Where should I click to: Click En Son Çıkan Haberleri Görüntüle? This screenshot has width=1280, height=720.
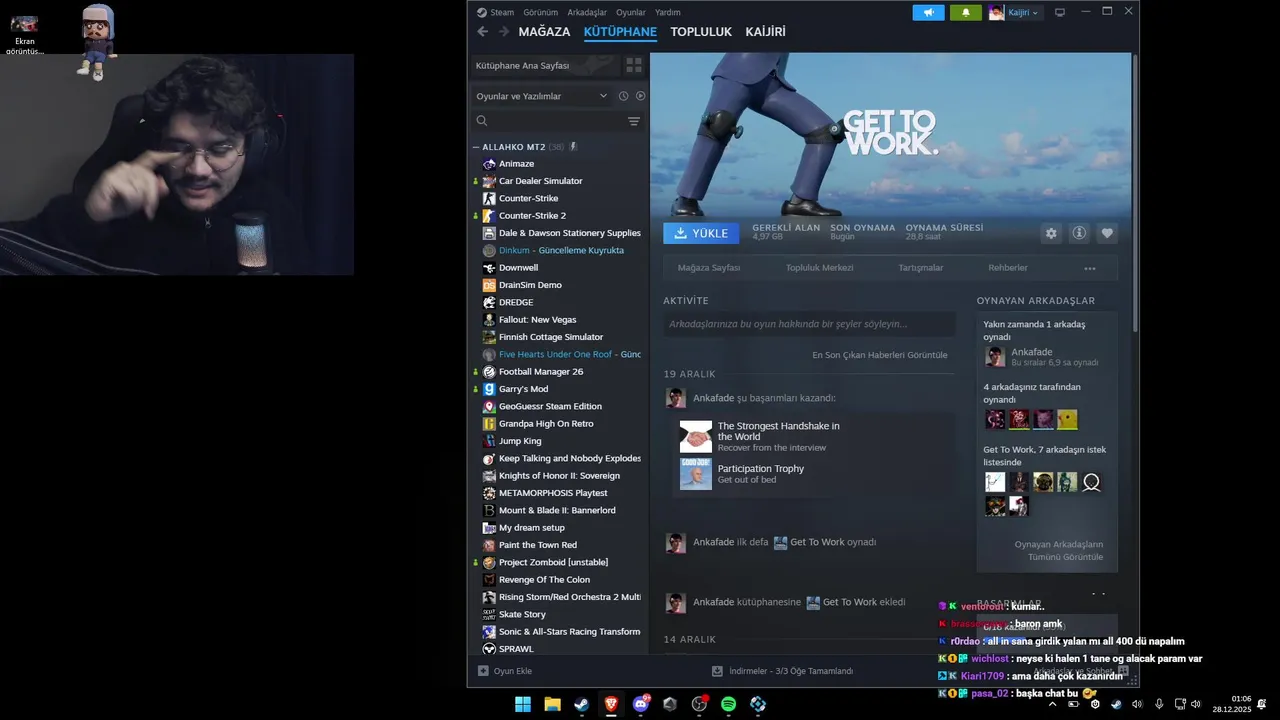tap(880, 355)
